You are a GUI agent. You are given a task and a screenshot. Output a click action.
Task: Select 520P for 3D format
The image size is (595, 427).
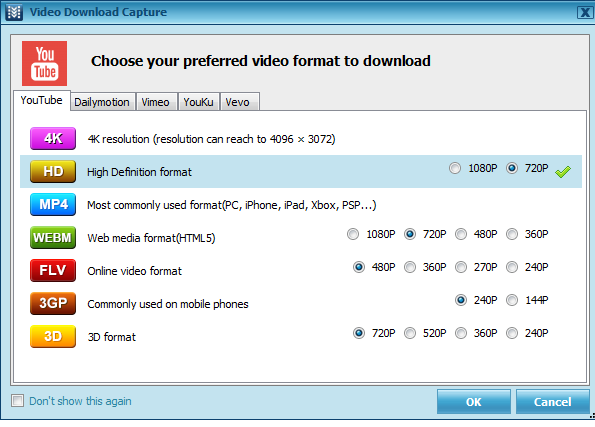(x=410, y=333)
